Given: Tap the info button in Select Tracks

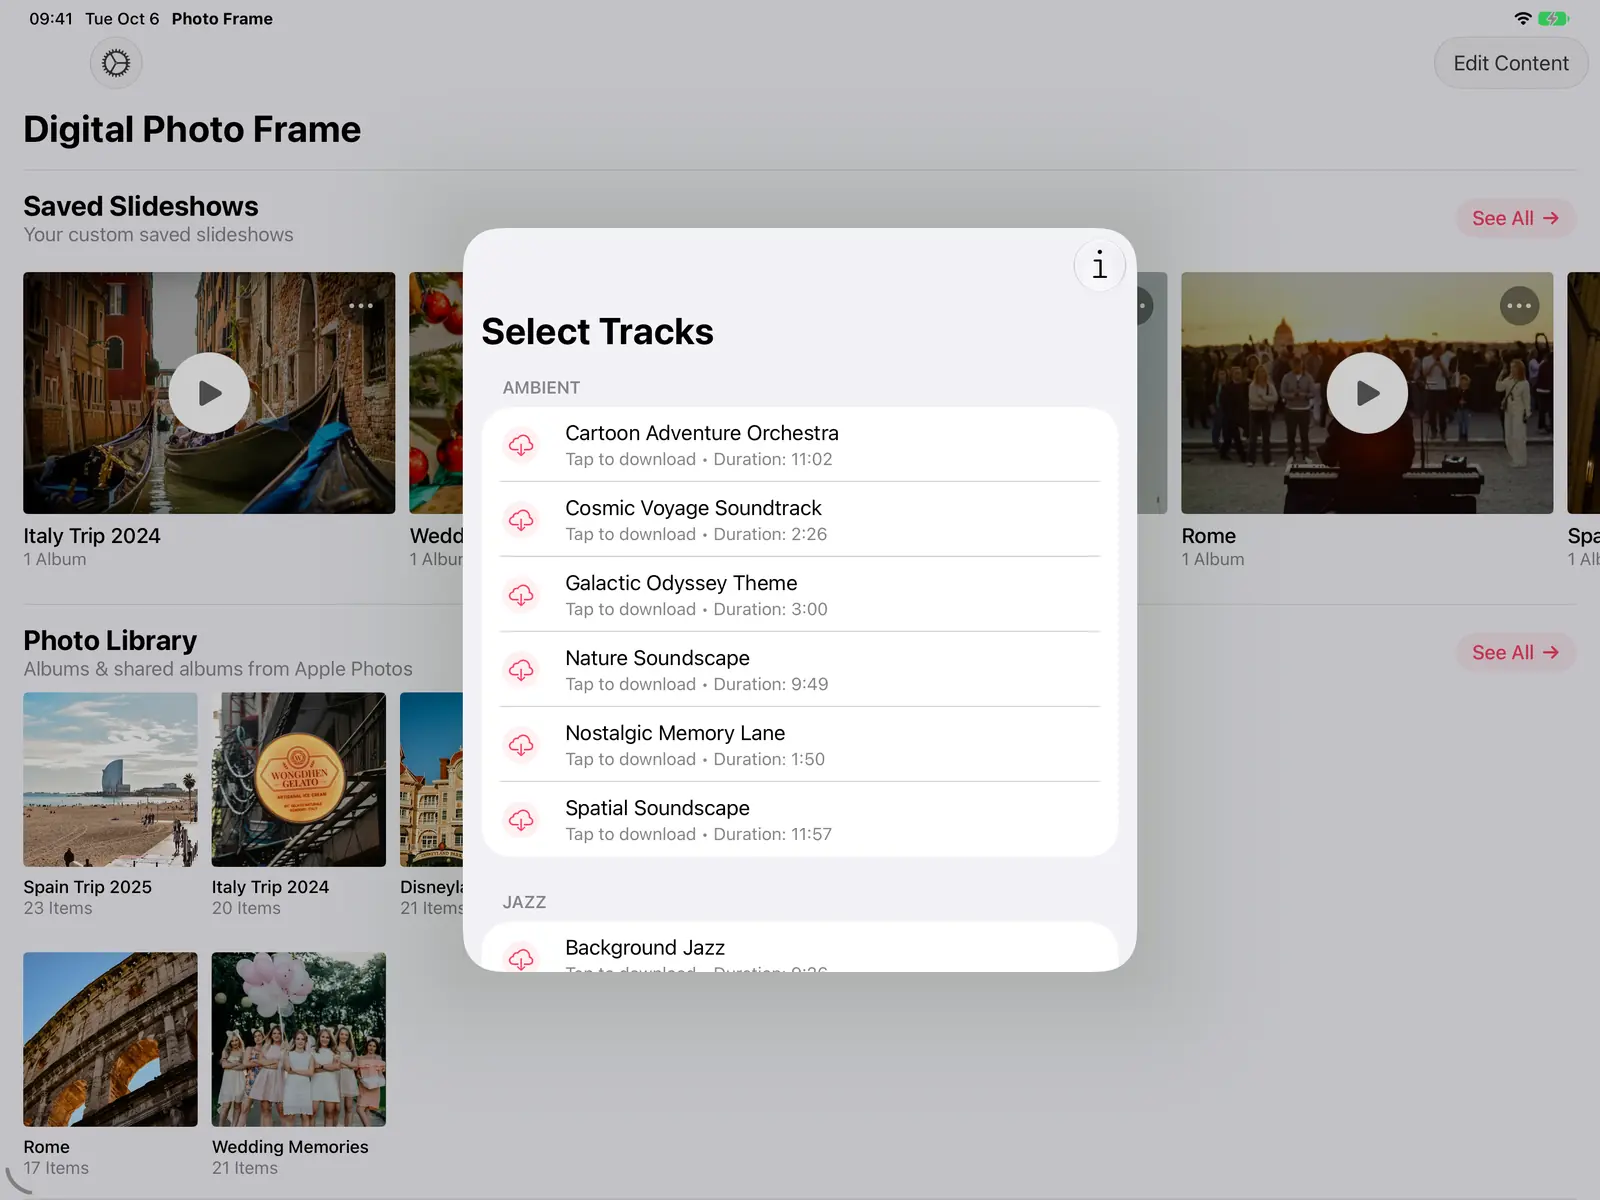Looking at the screenshot, I should pyautogui.click(x=1099, y=266).
